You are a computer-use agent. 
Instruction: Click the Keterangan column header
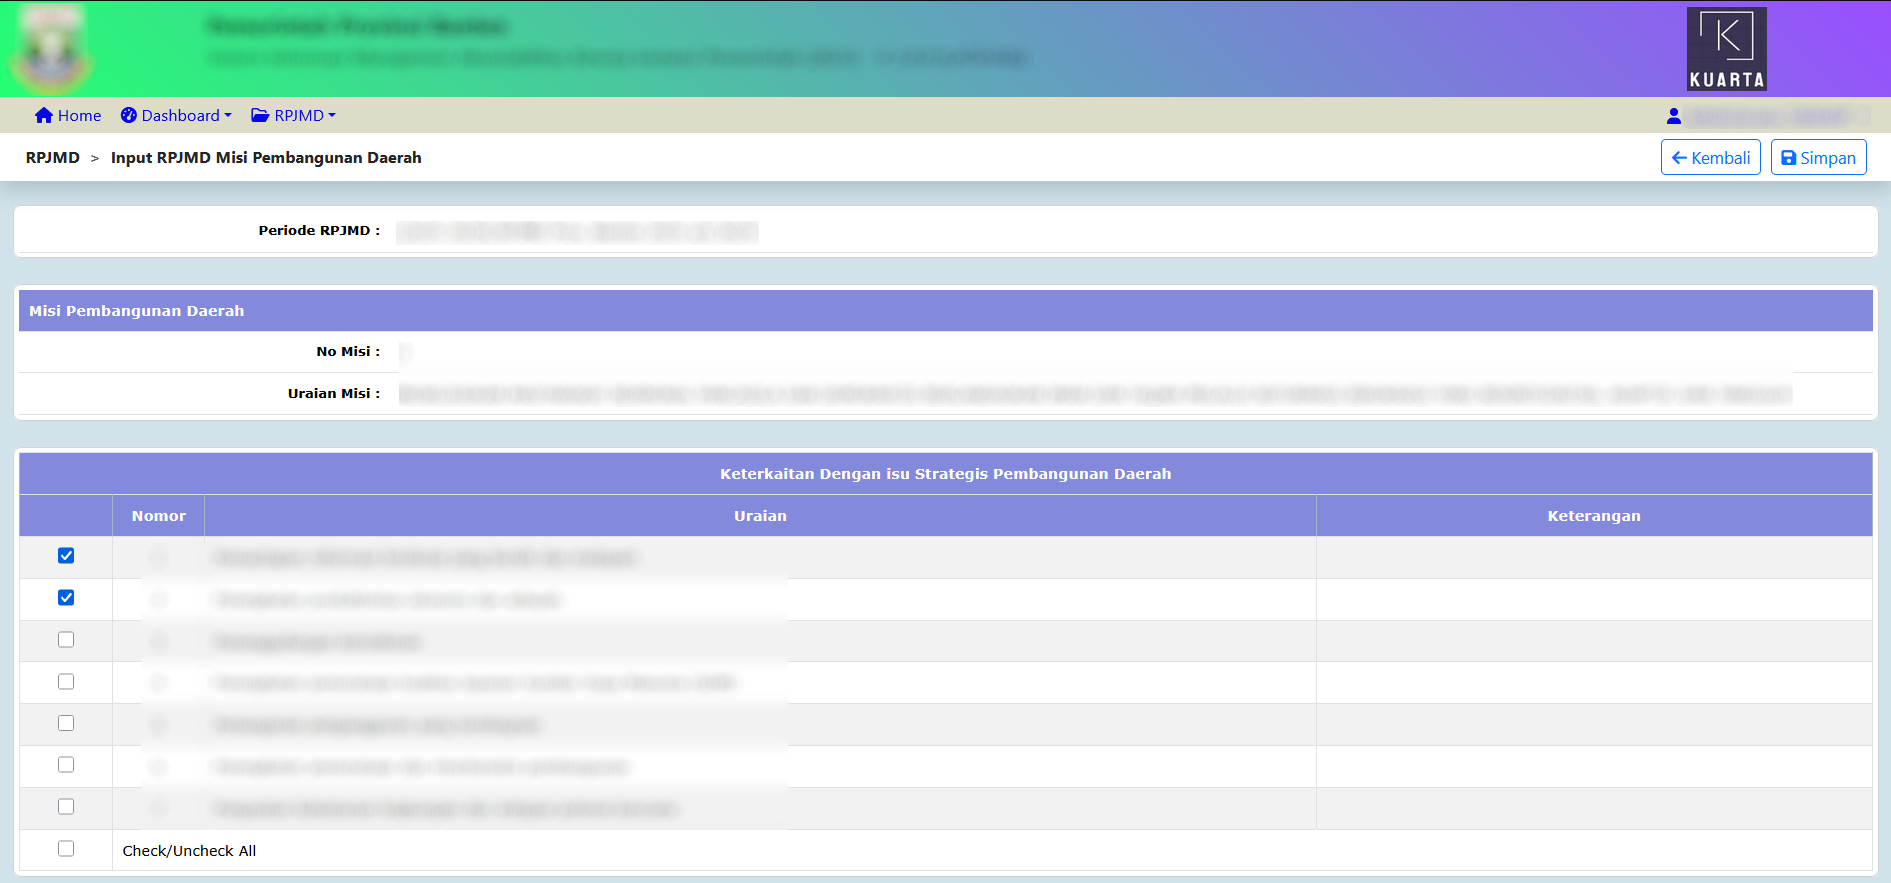coord(1593,516)
